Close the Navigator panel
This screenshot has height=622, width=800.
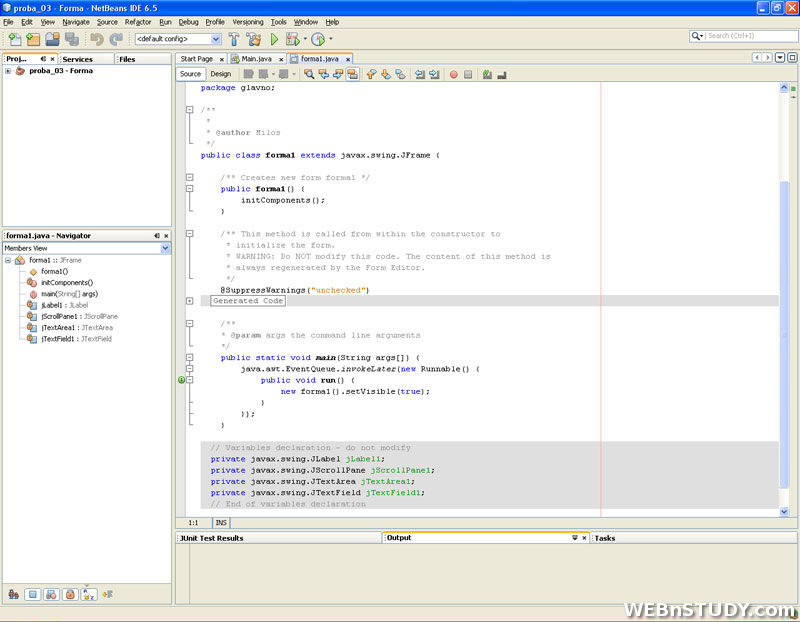point(166,236)
